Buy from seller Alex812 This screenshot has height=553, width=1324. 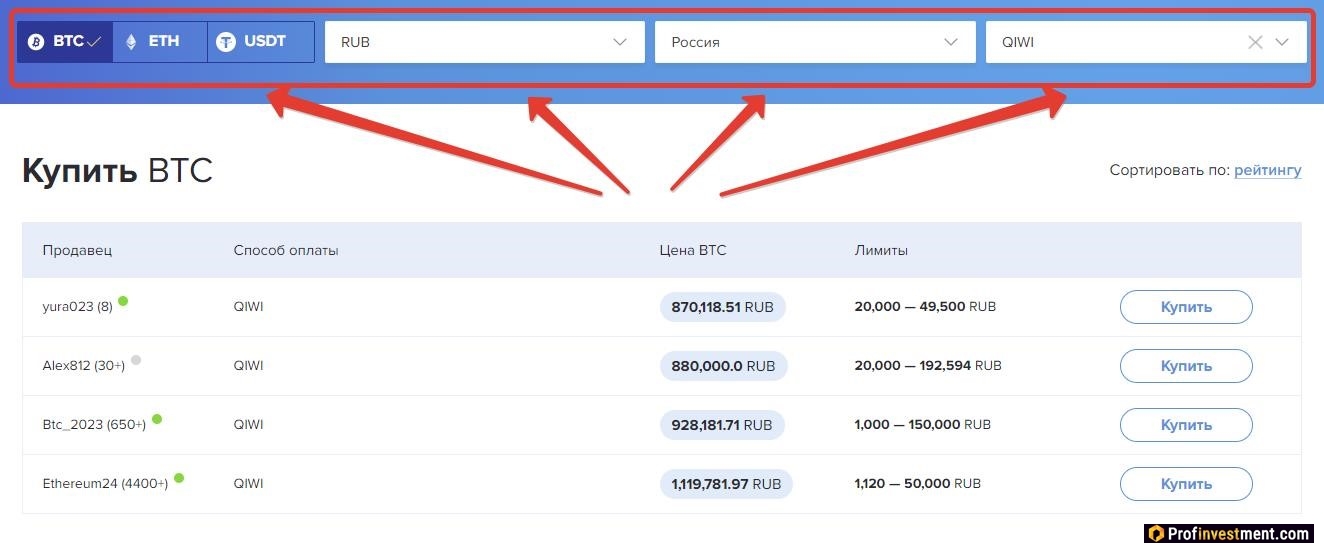click(1186, 366)
